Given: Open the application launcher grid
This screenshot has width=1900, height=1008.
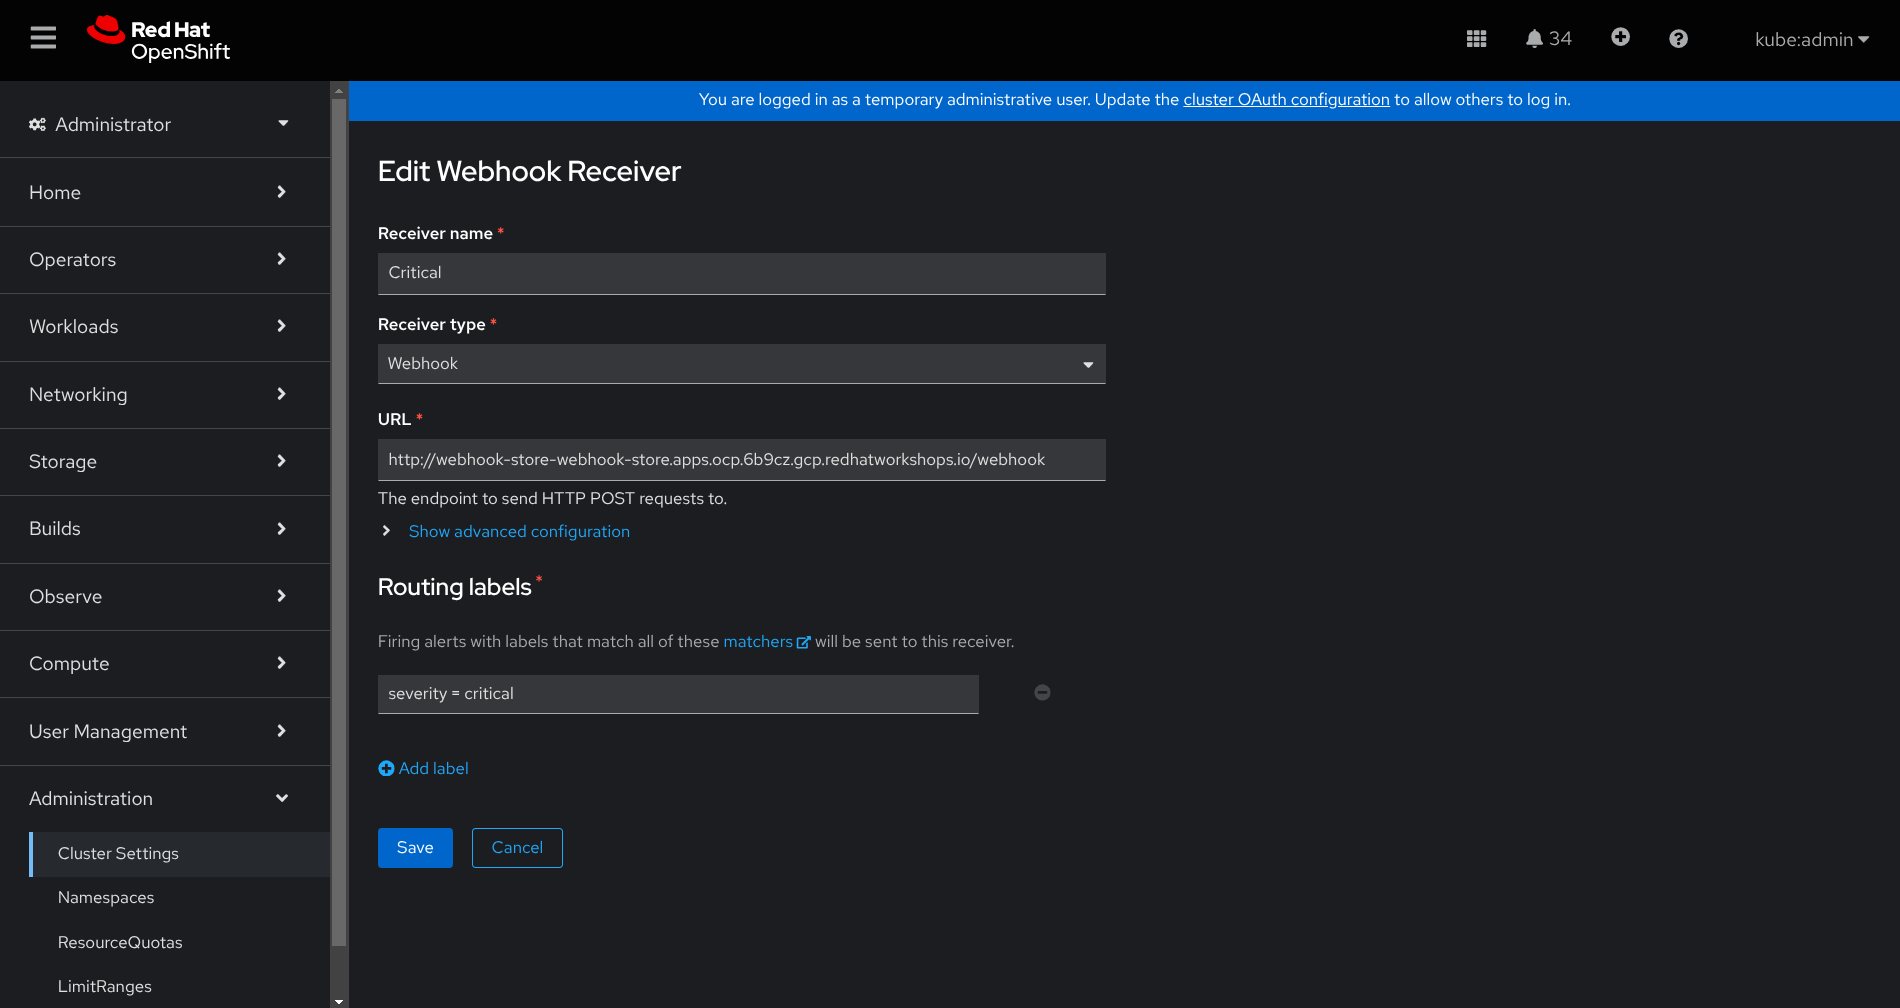Looking at the screenshot, I should coord(1476,39).
